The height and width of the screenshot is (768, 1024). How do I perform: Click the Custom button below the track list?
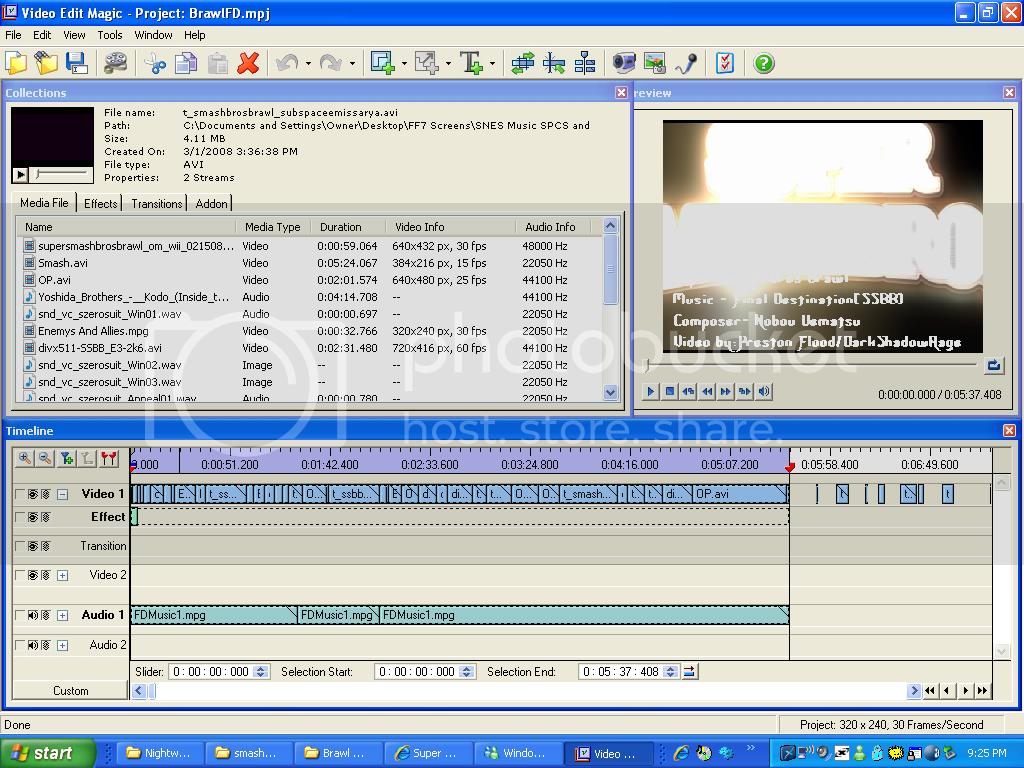(x=71, y=691)
